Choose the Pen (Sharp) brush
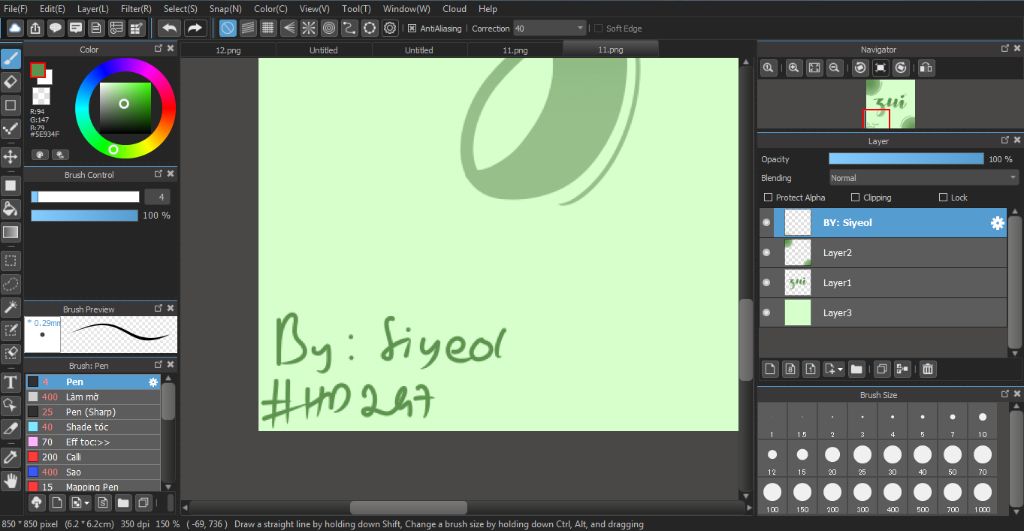1024x531 pixels. point(93,411)
